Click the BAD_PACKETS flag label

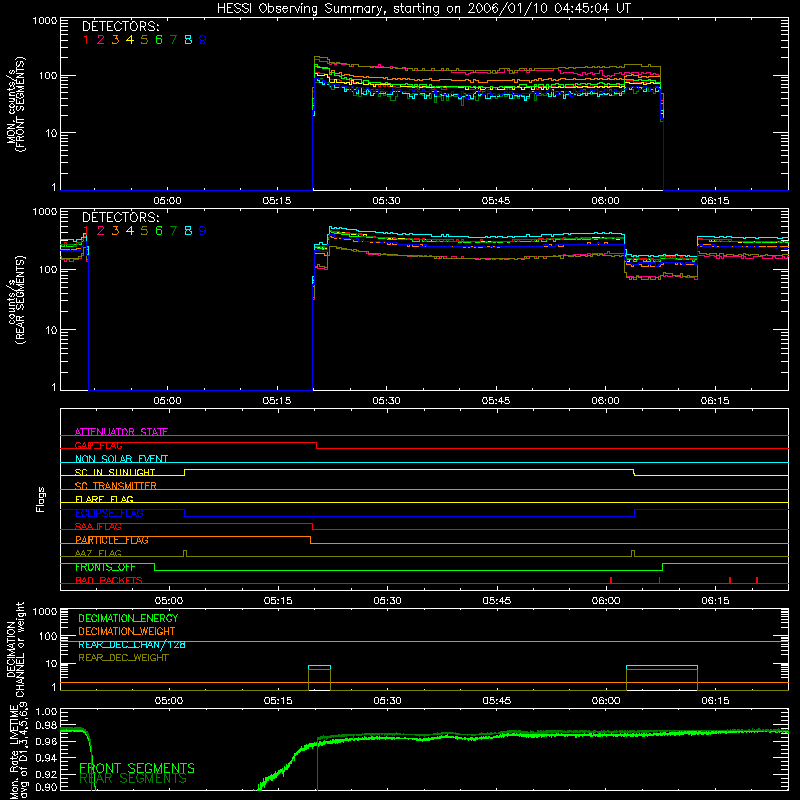coord(109,580)
